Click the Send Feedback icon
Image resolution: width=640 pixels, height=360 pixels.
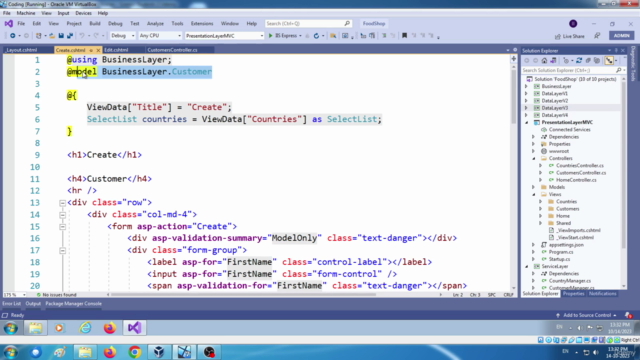597,36
